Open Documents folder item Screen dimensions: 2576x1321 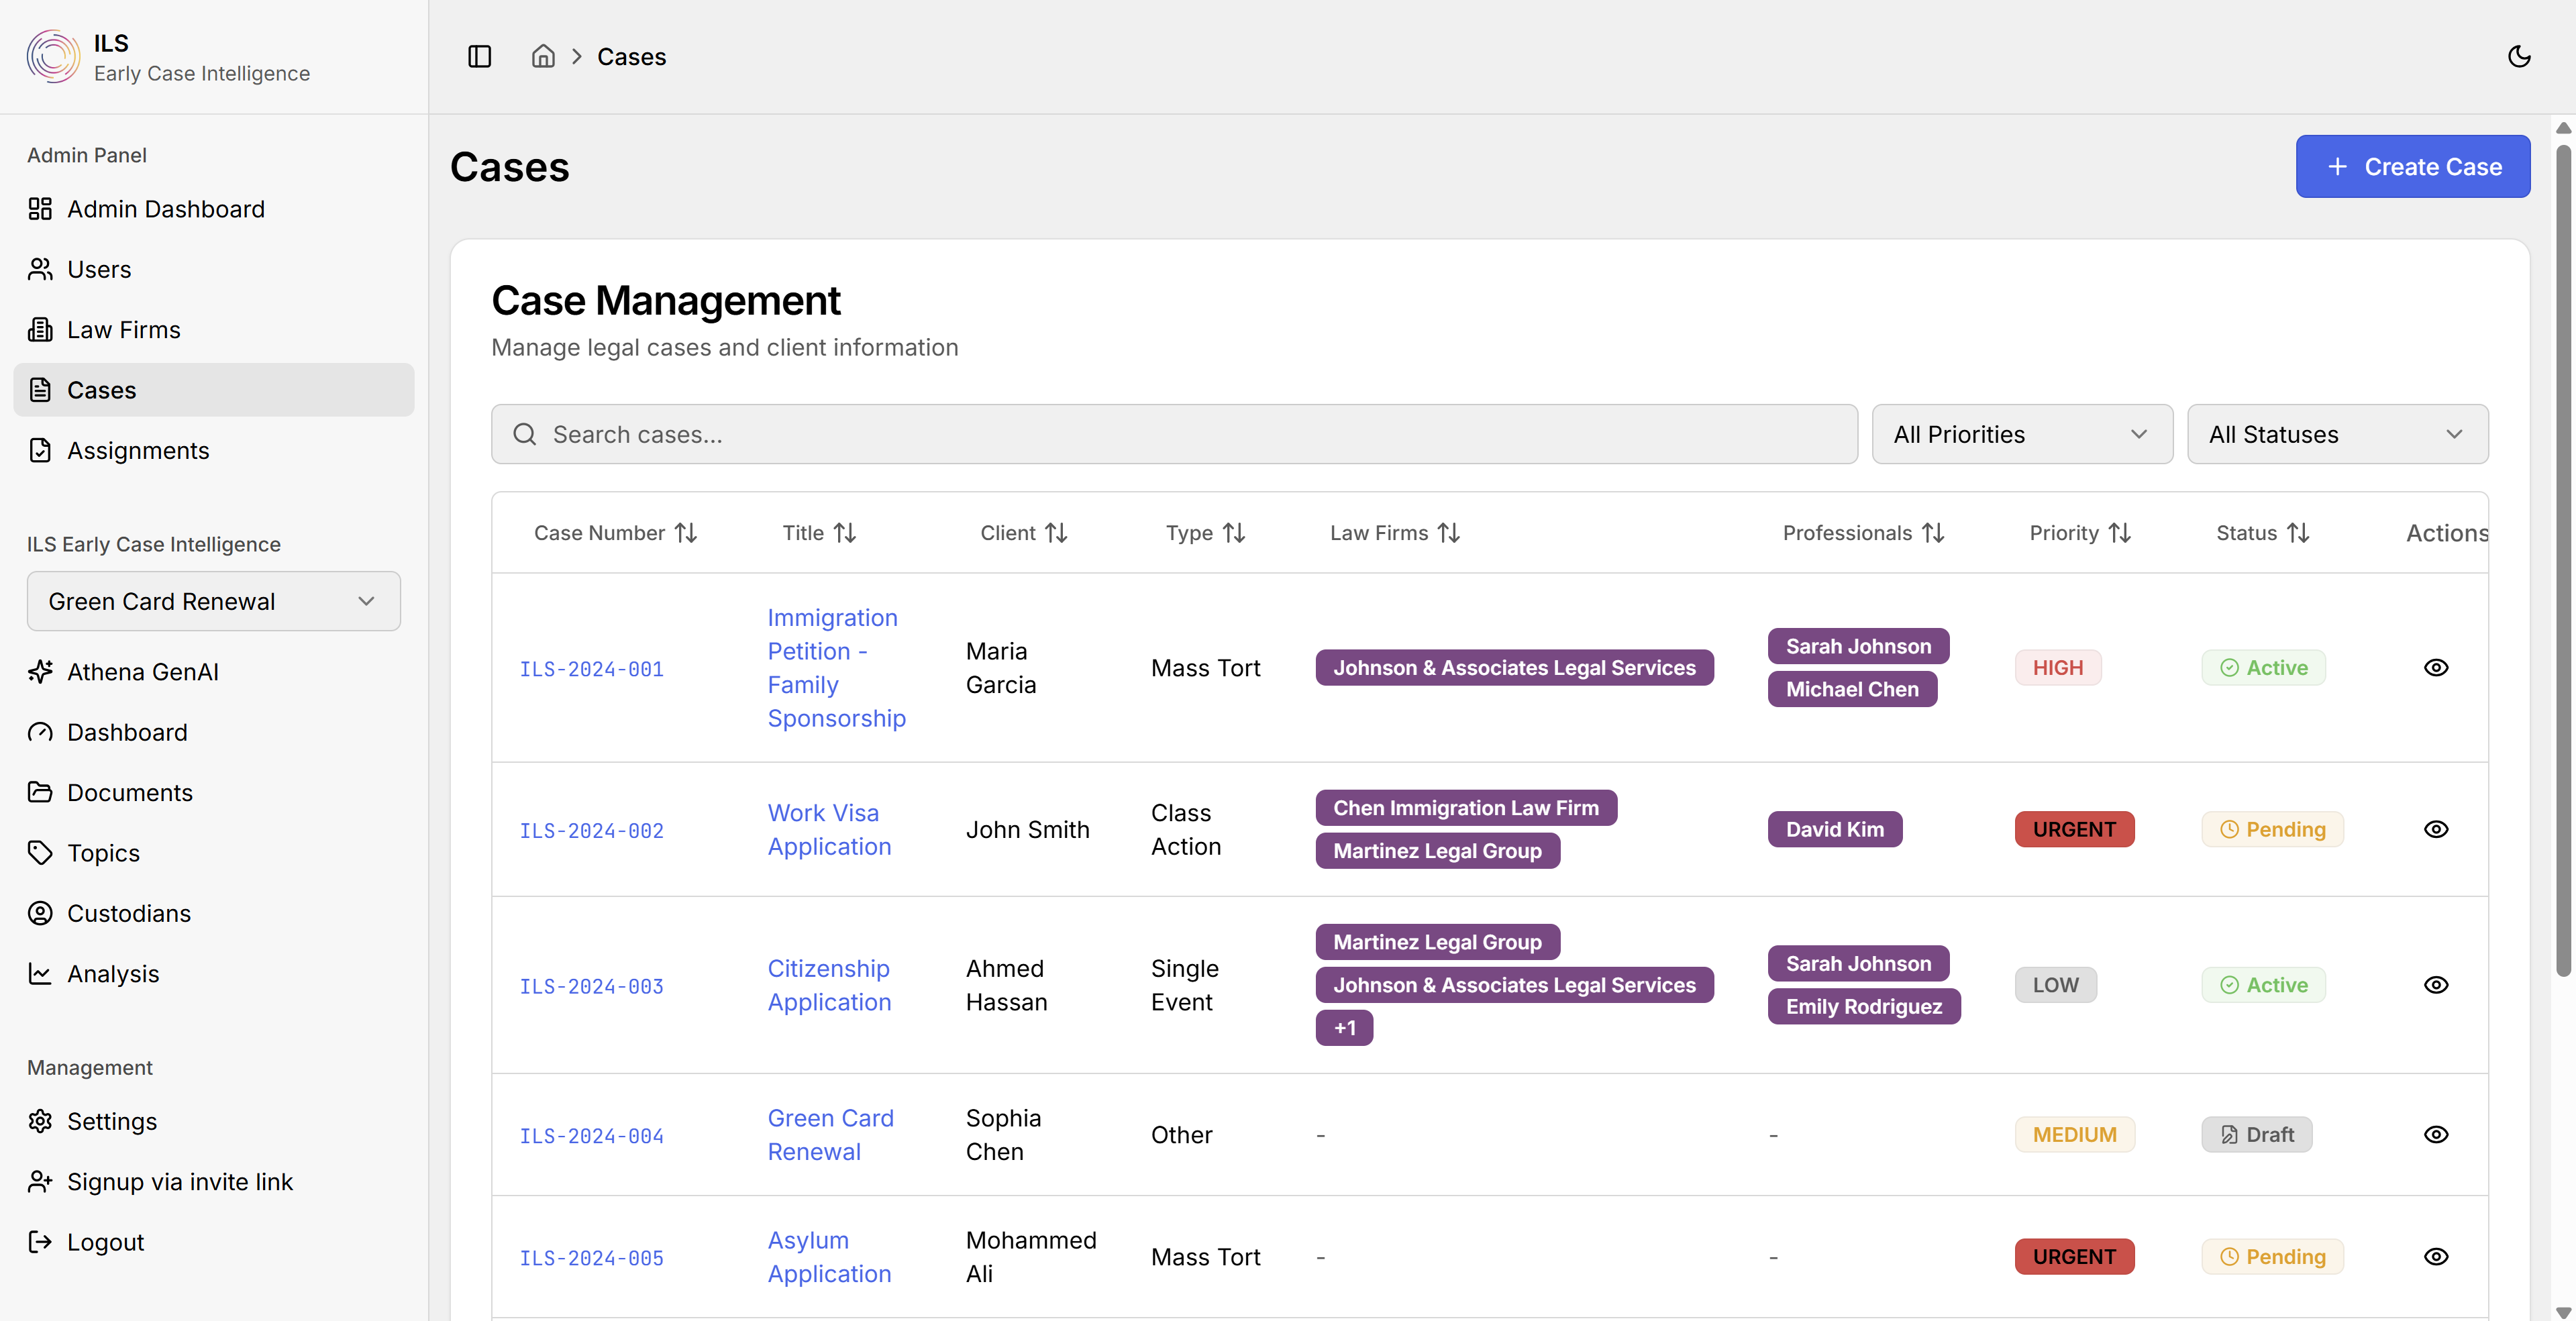point(214,793)
